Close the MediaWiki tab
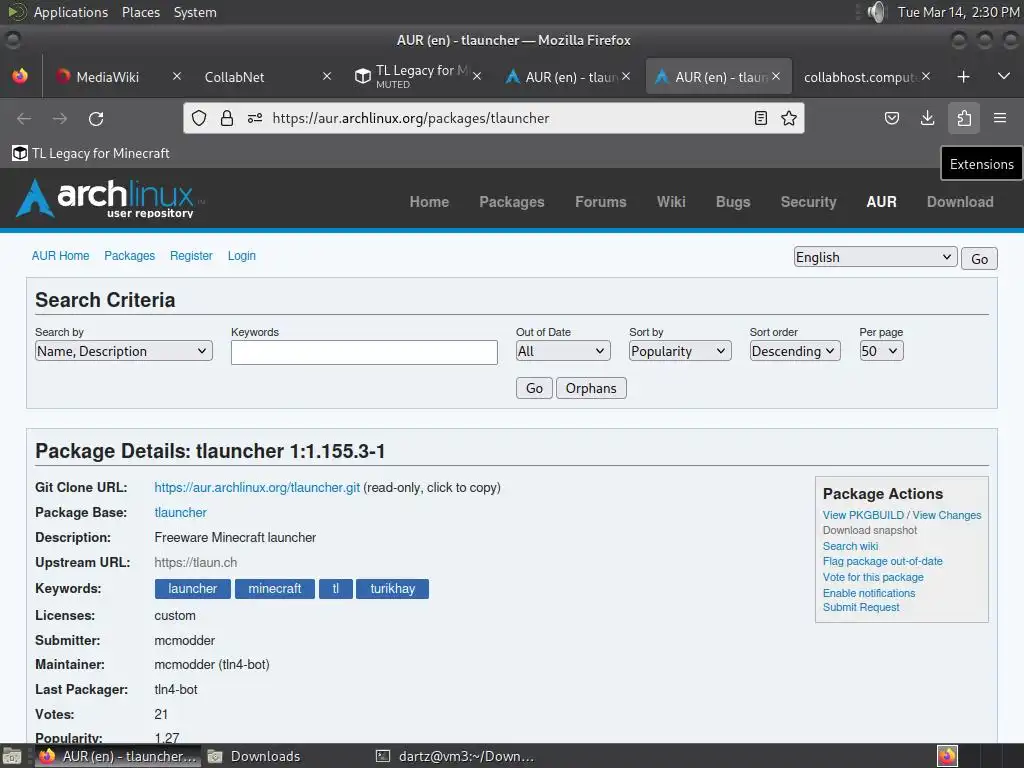1024x768 pixels. click(177, 76)
